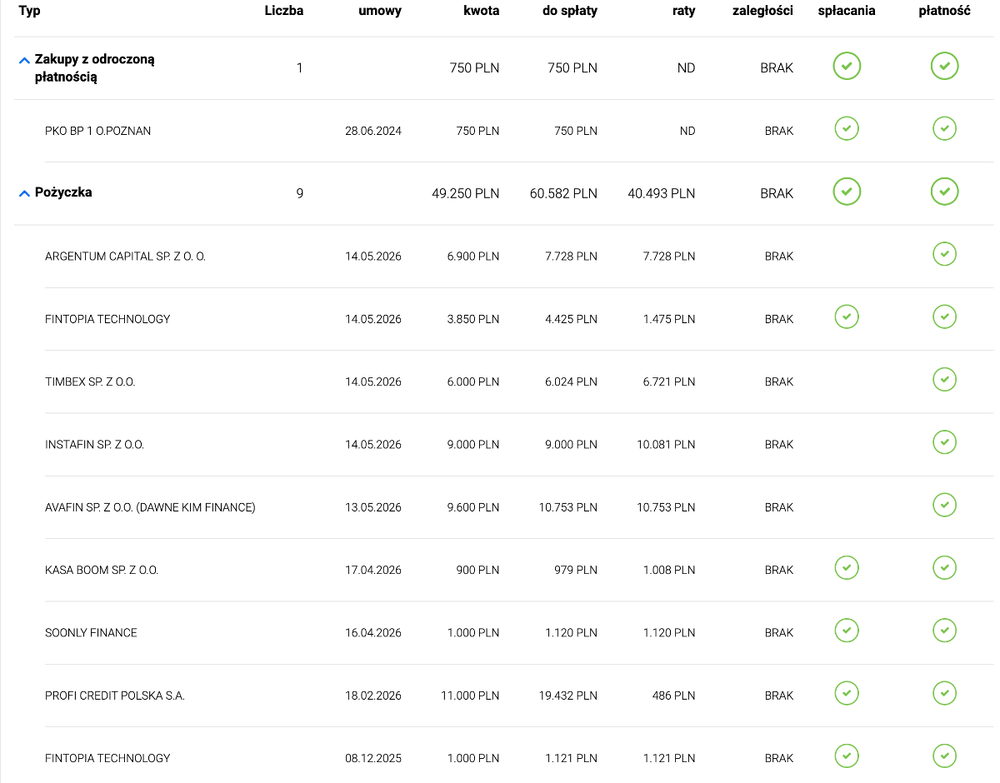Click the installment 1.475 PLN
Image resolution: width=1000 pixels, height=783 pixels.
coord(669,319)
